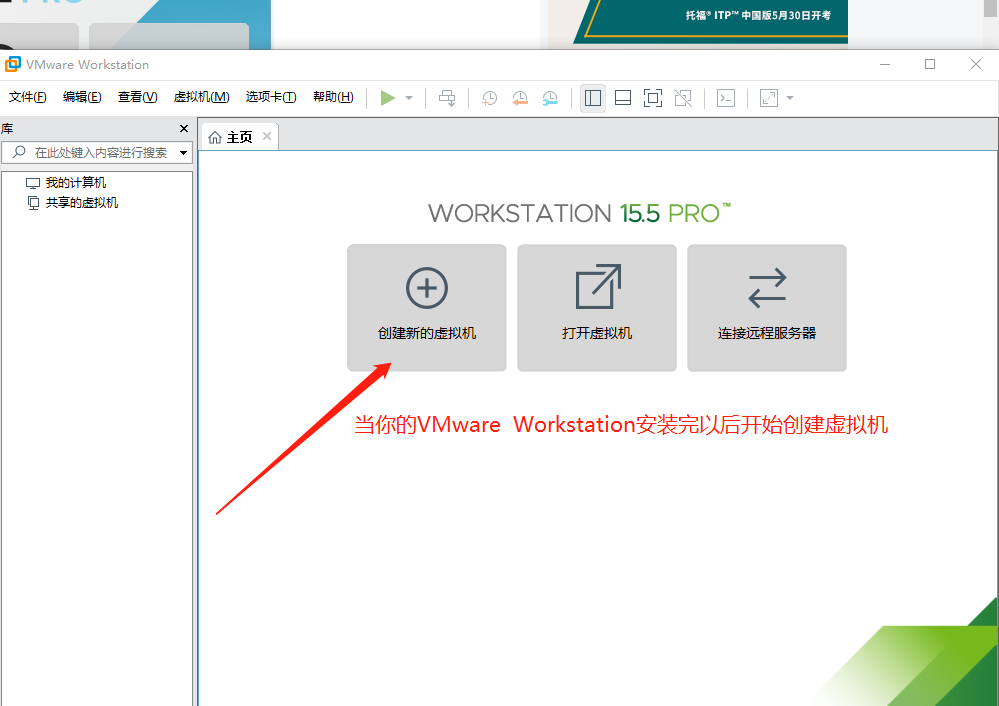Toggle the Show Library sidebar icon
999x706 pixels.
tap(593, 98)
